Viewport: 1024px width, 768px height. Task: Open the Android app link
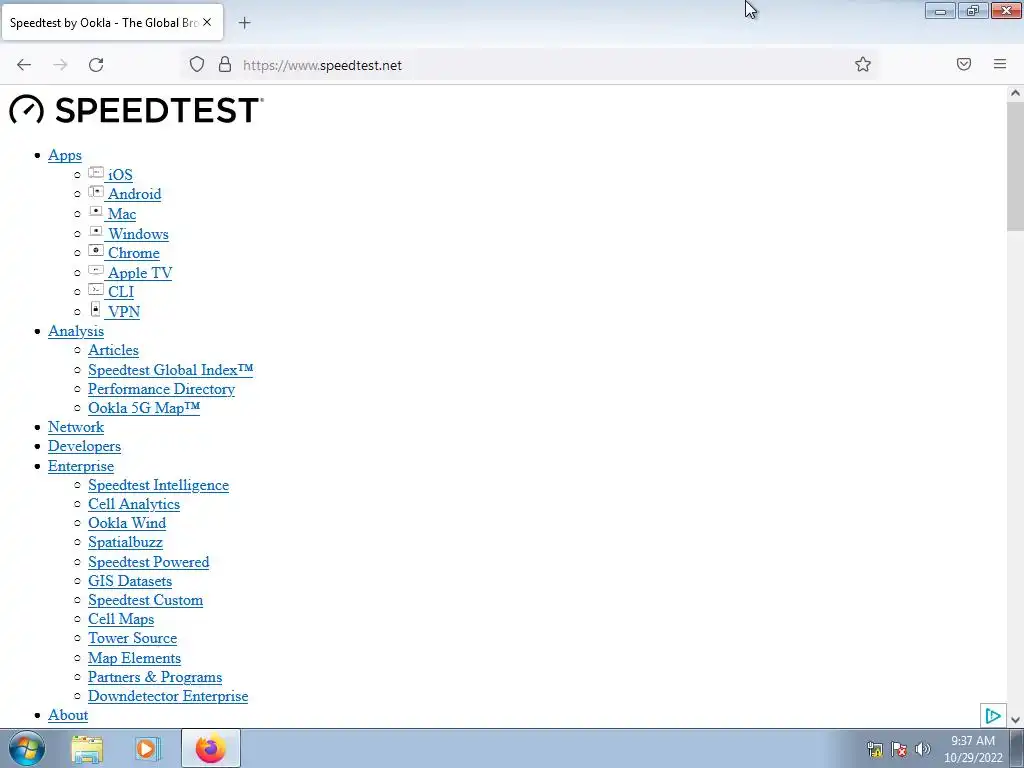[x=135, y=194]
